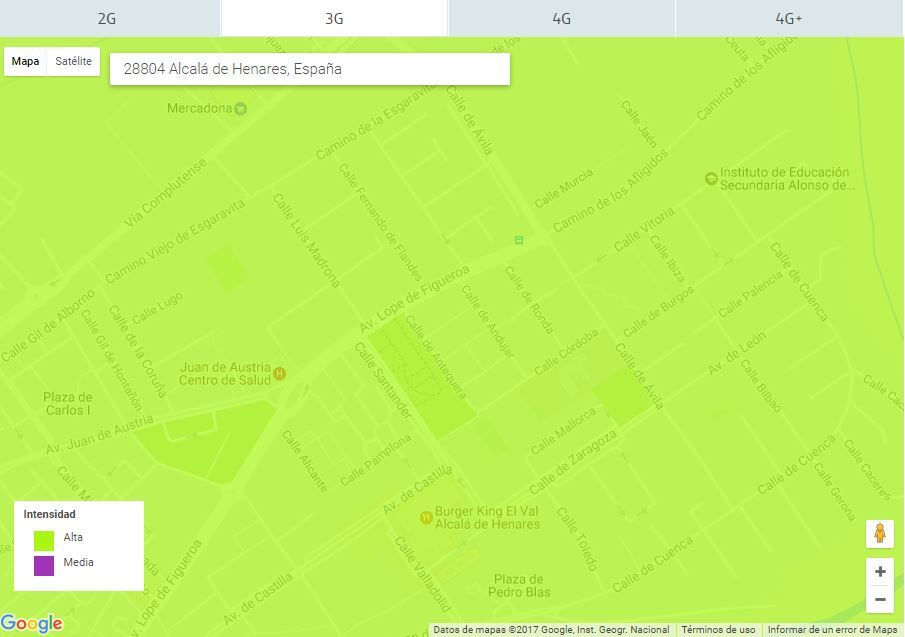The height and width of the screenshot is (637, 905).
Task: Click Informar de un error de Maps
Action: [x=832, y=630]
